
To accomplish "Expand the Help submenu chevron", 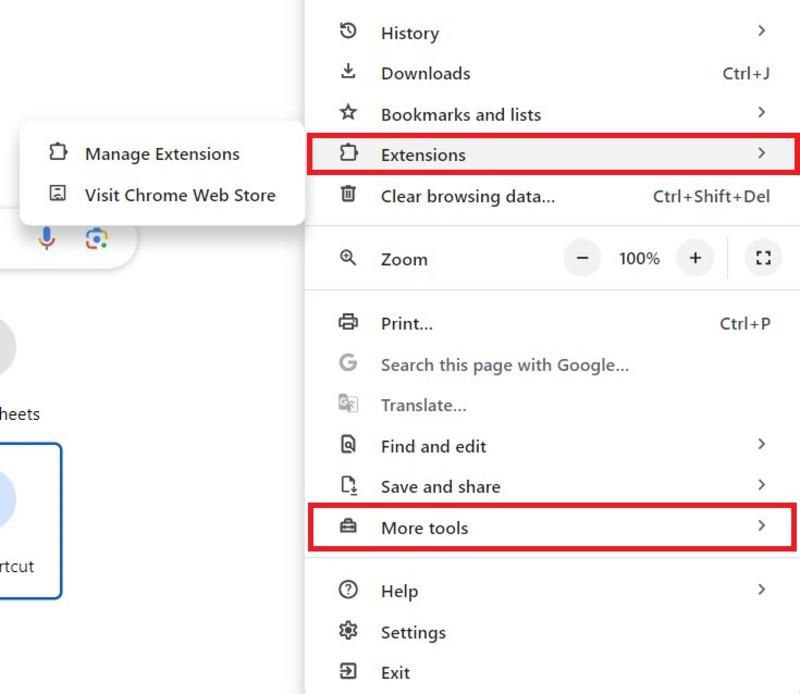I will coord(761,589).
